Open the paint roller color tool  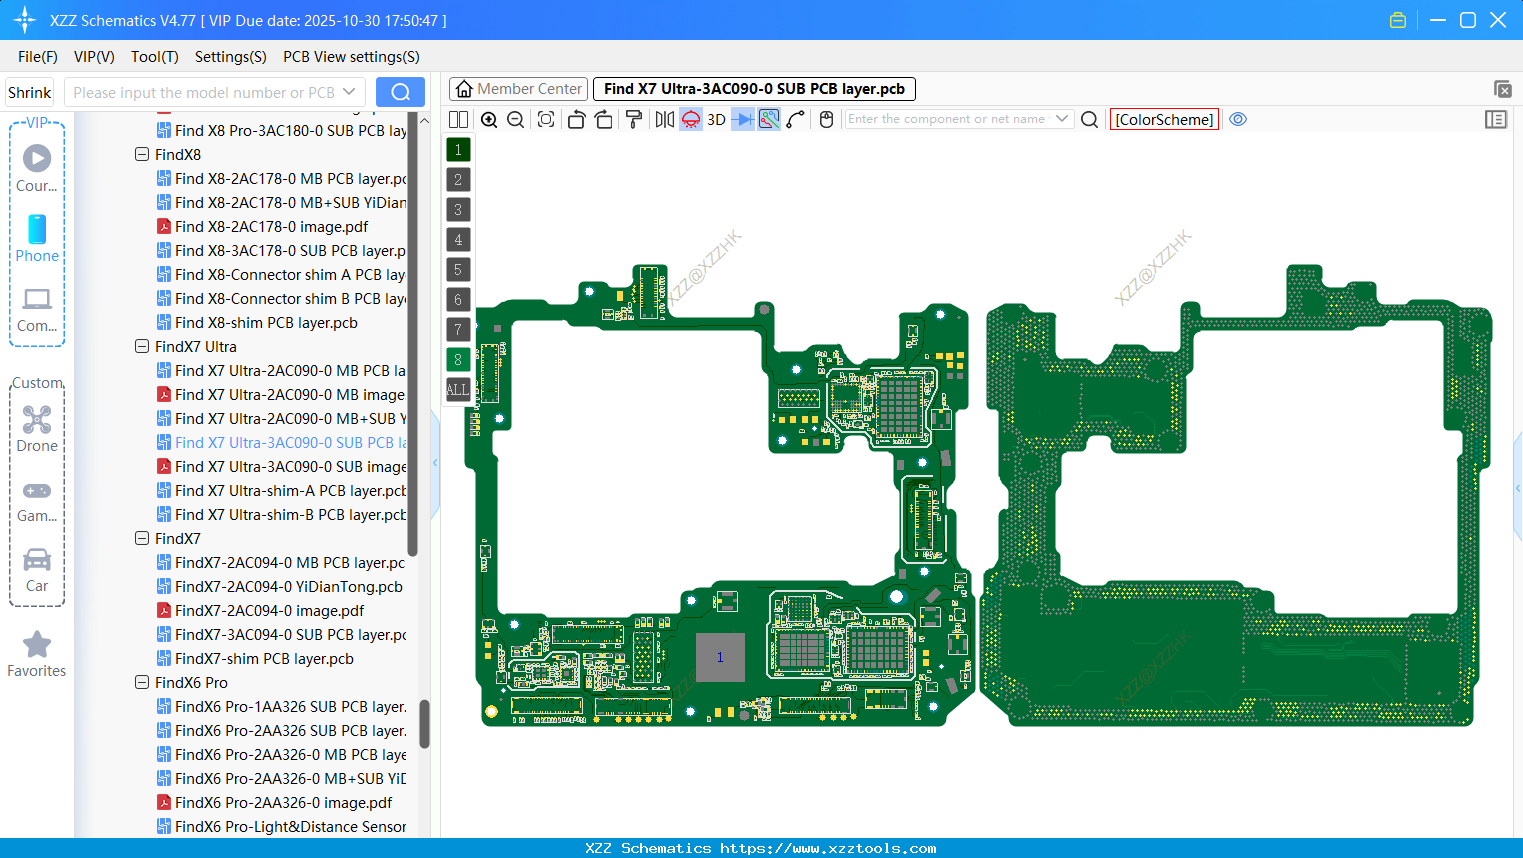click(x=633, y=119)
